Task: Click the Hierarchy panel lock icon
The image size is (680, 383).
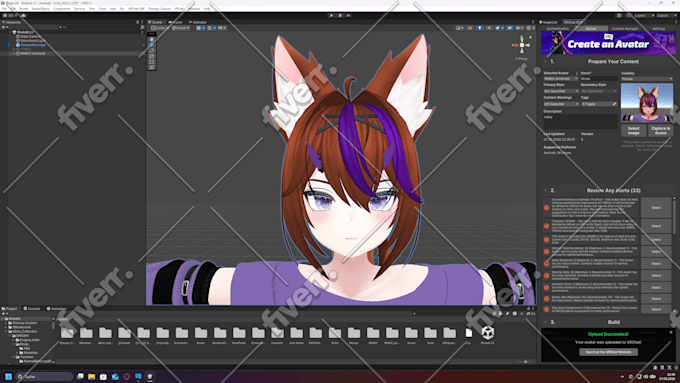Action: (x=137, y=22)
